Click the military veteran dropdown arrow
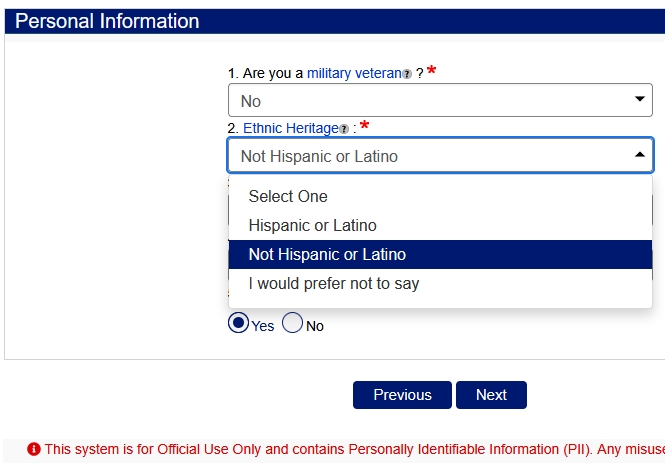665x463 pixels. tap(640, 100)
